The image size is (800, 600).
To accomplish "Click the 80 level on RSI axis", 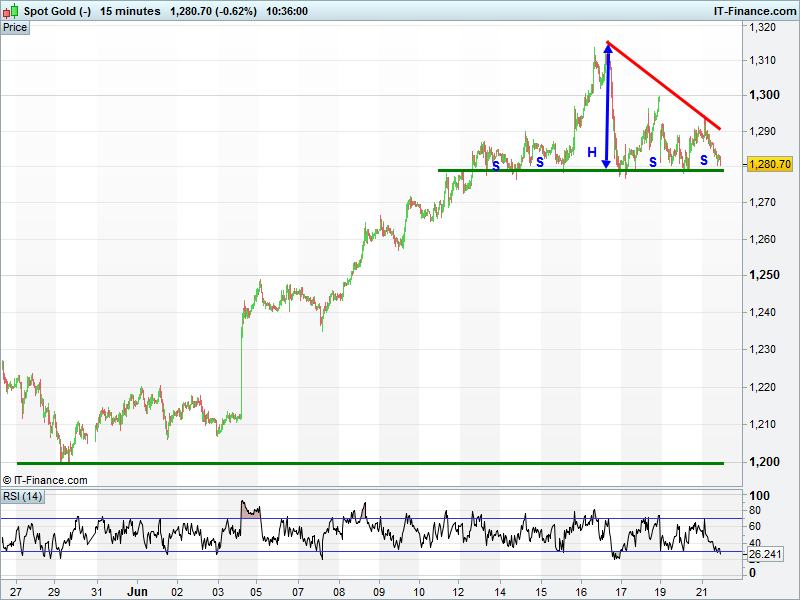I will tap(755, 510).
